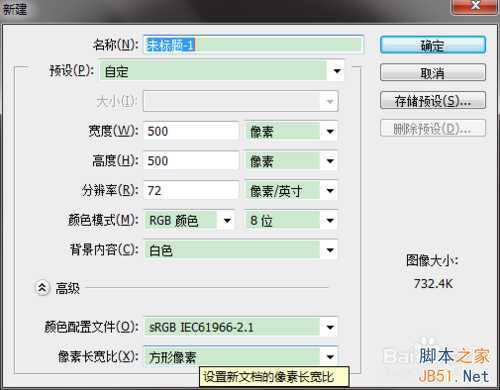
Task: Click the 高度(H) label
Action: coord(115,161)
